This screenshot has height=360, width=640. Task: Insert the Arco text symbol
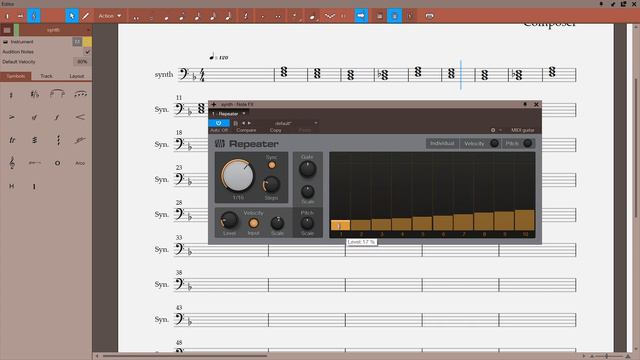pyautogui.click(x=80, y=163)
